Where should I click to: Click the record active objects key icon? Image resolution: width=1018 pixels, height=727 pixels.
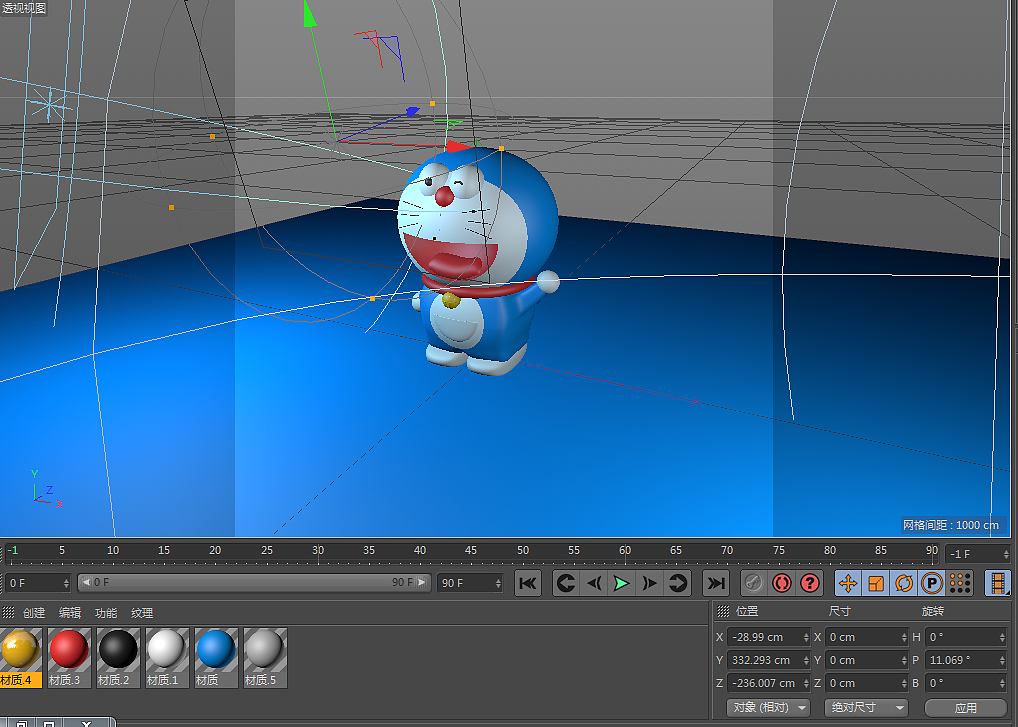[x=753, y=583]
